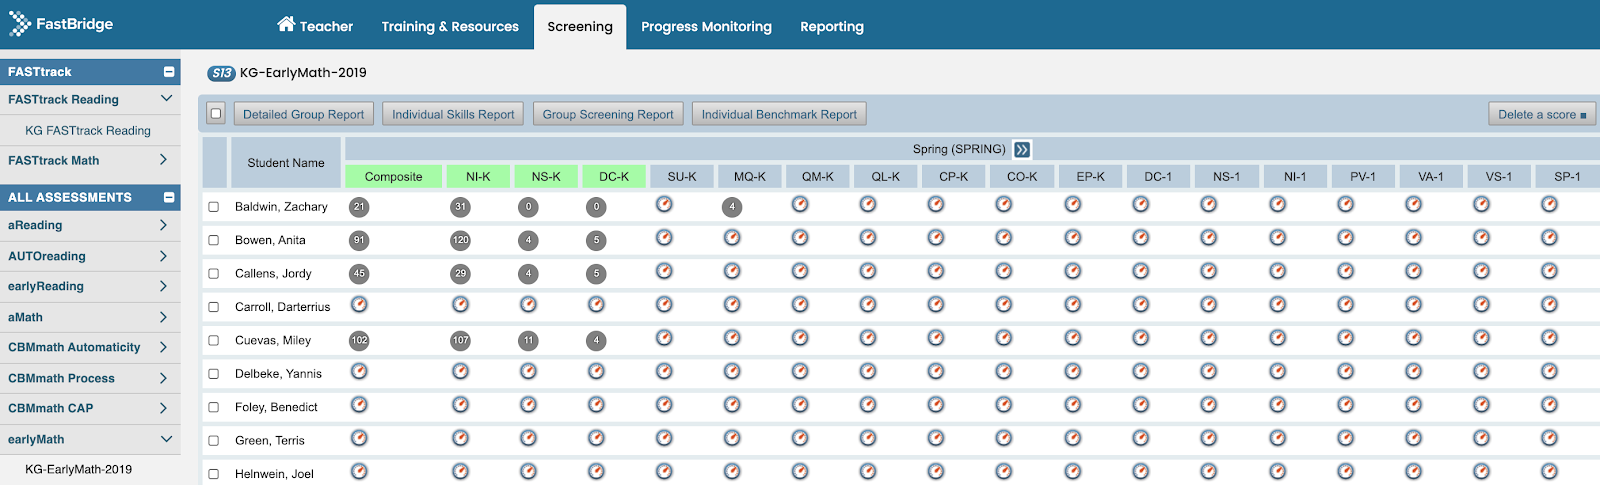Expand the FASTtrack Math group

point(163,160)
